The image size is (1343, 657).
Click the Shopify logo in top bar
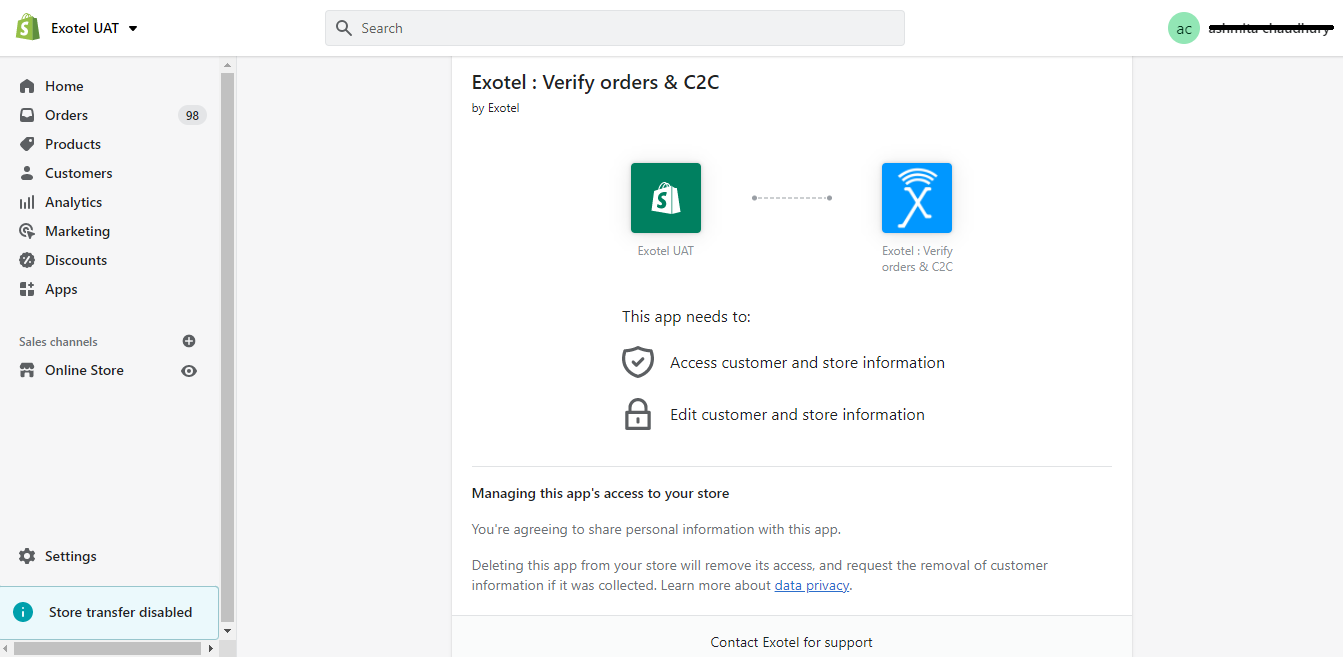pos(27,28)
